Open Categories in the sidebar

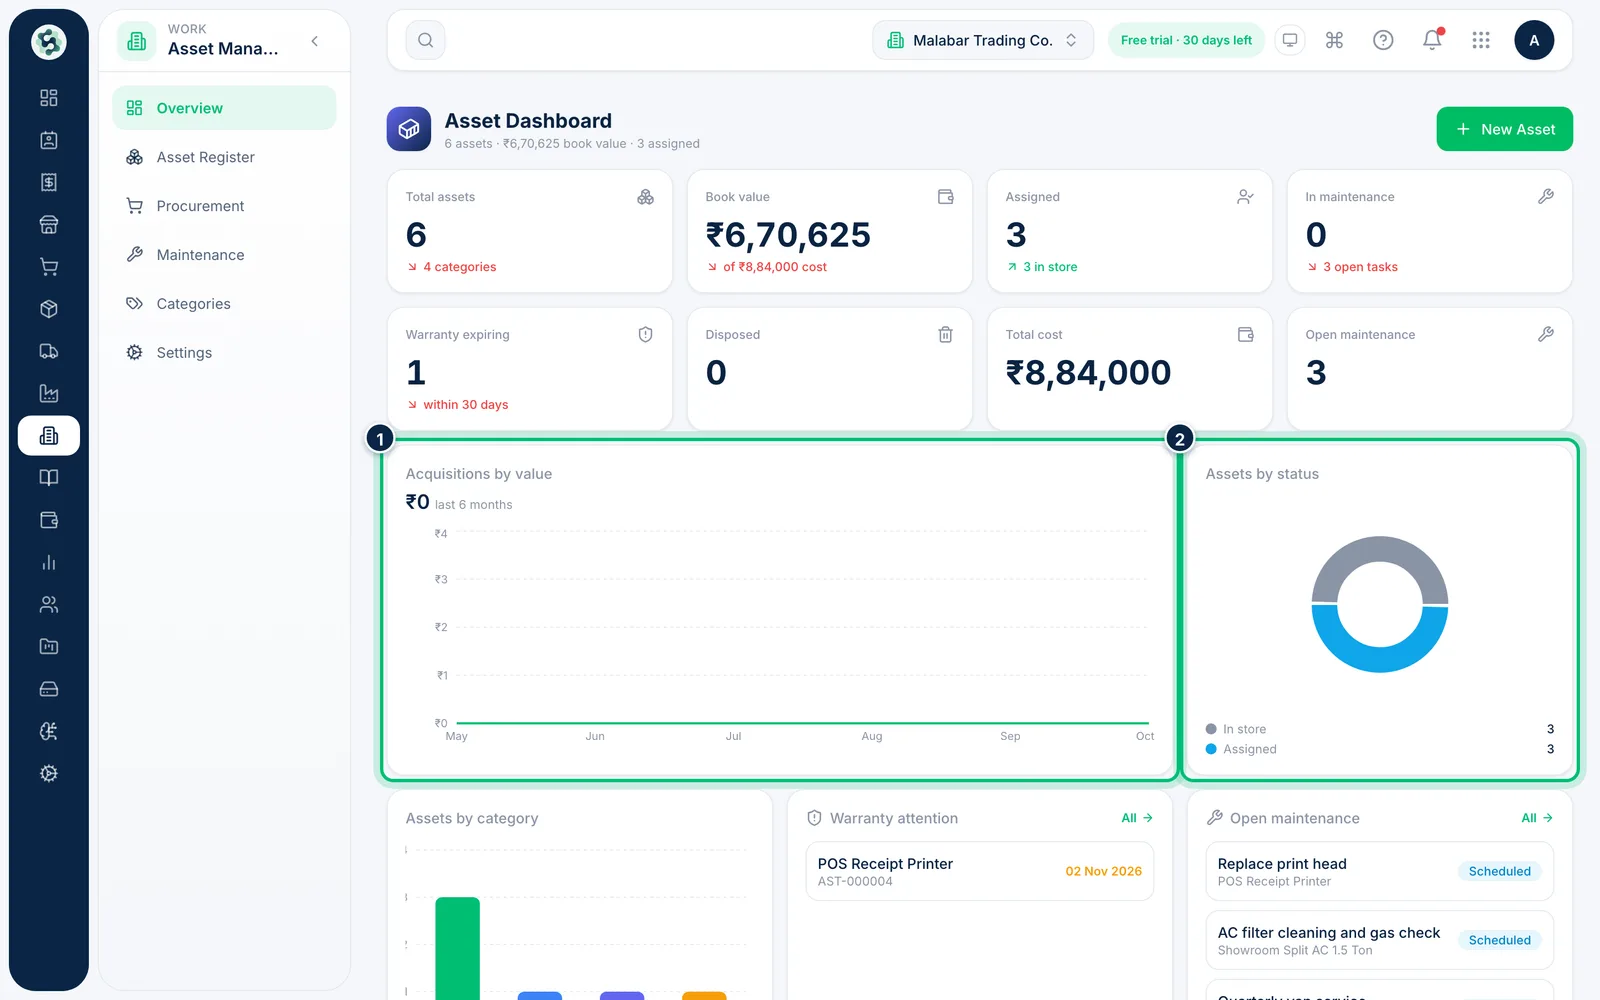[224, 304]
